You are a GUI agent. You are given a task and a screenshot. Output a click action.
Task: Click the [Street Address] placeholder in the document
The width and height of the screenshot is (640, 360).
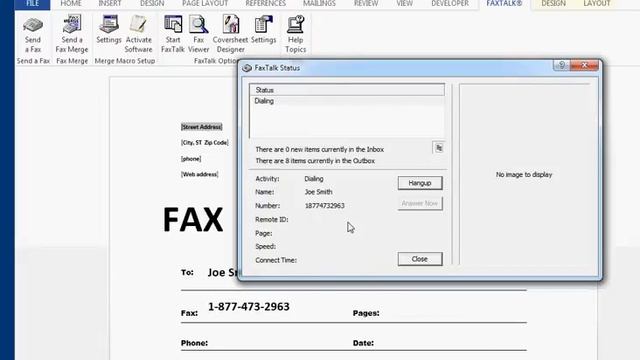pyautogui.click(x=202, y=127)
